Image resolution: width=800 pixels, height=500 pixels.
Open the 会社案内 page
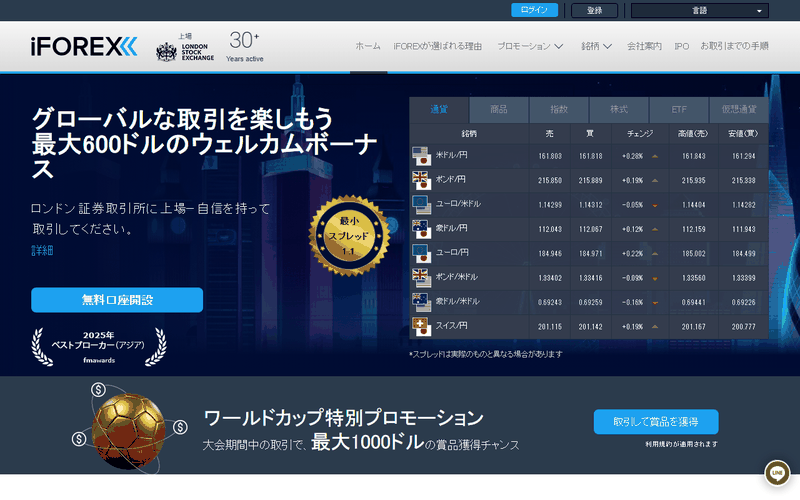point(644,46)
